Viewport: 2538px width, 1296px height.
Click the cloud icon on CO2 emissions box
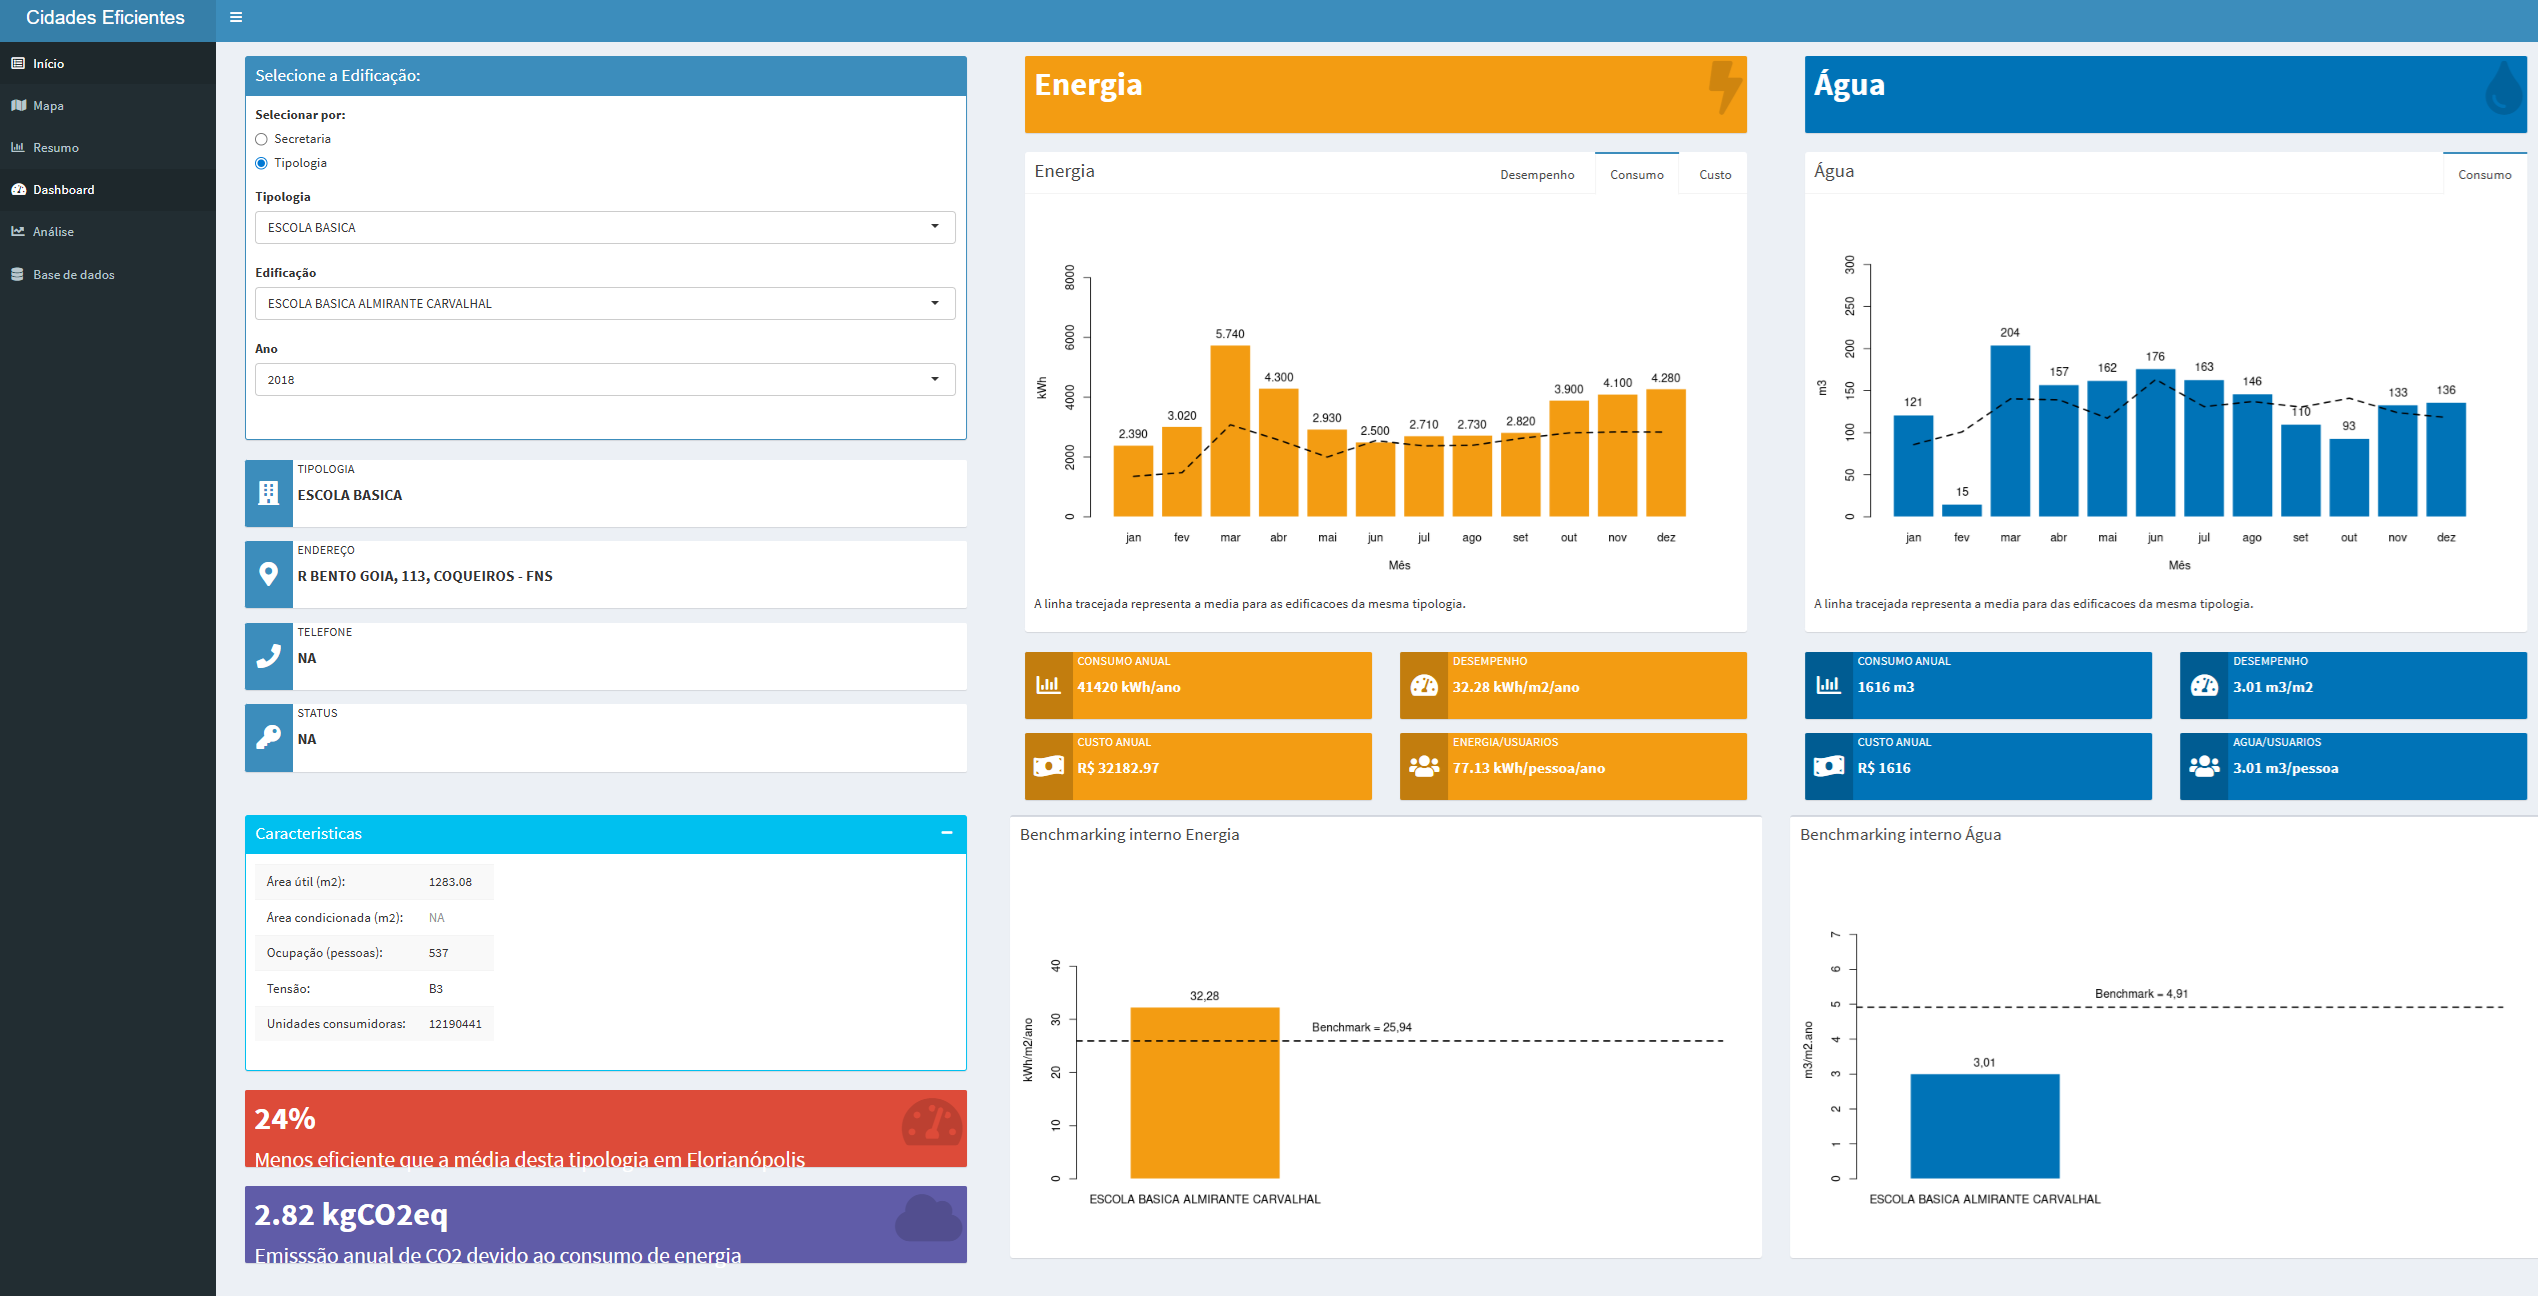click(x=928, y=1219)
